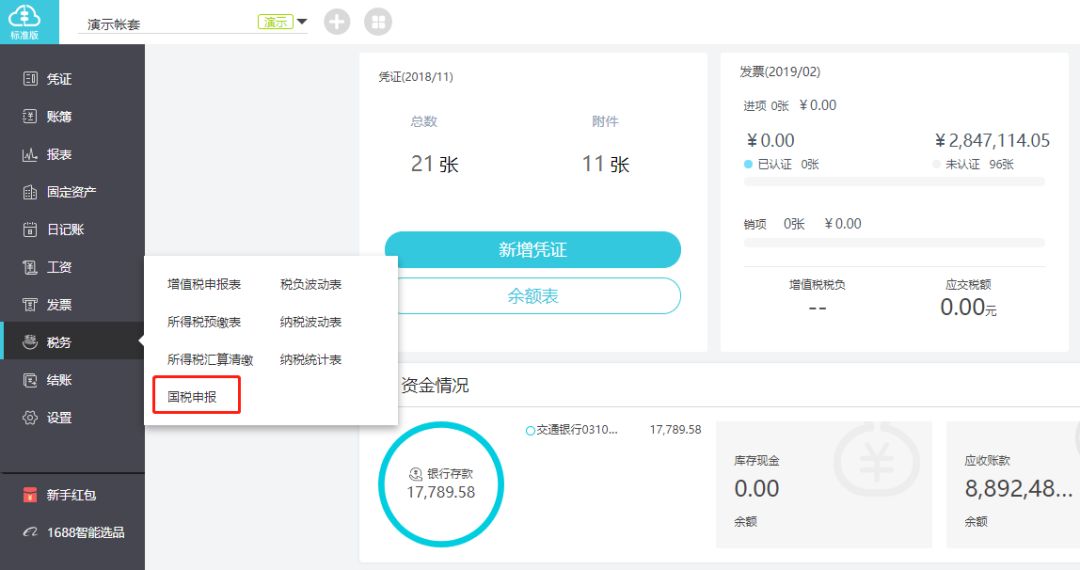Select 国税申报 from the tax submenu
The width and height of the screenshot is (1080, 570).
click(x=192, y=397)
